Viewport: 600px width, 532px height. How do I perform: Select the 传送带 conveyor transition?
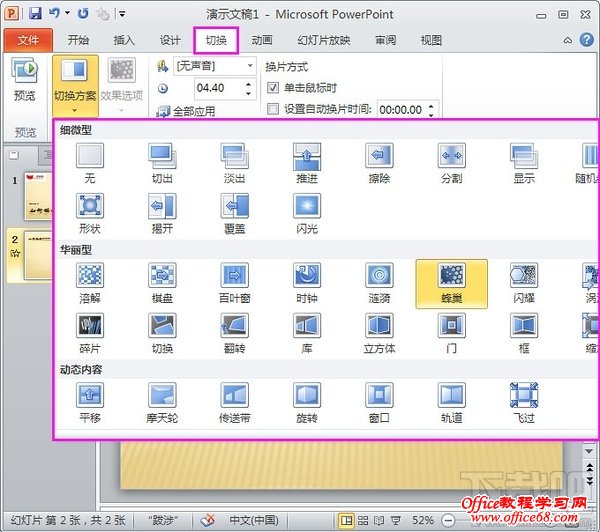tap(234, 403)
